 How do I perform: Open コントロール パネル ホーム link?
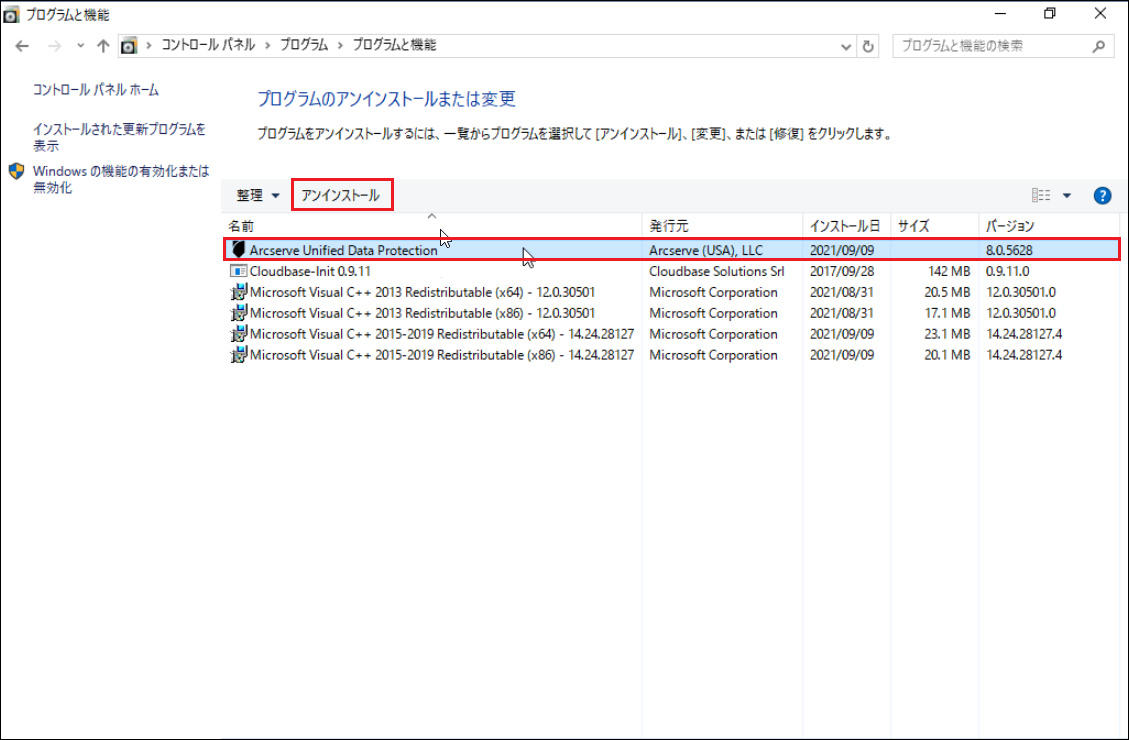(96, 90)
